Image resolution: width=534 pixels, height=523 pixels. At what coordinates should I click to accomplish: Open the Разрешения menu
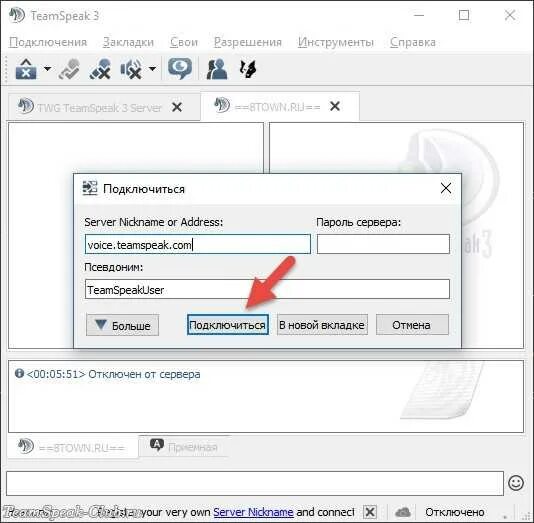pos(248,42)
